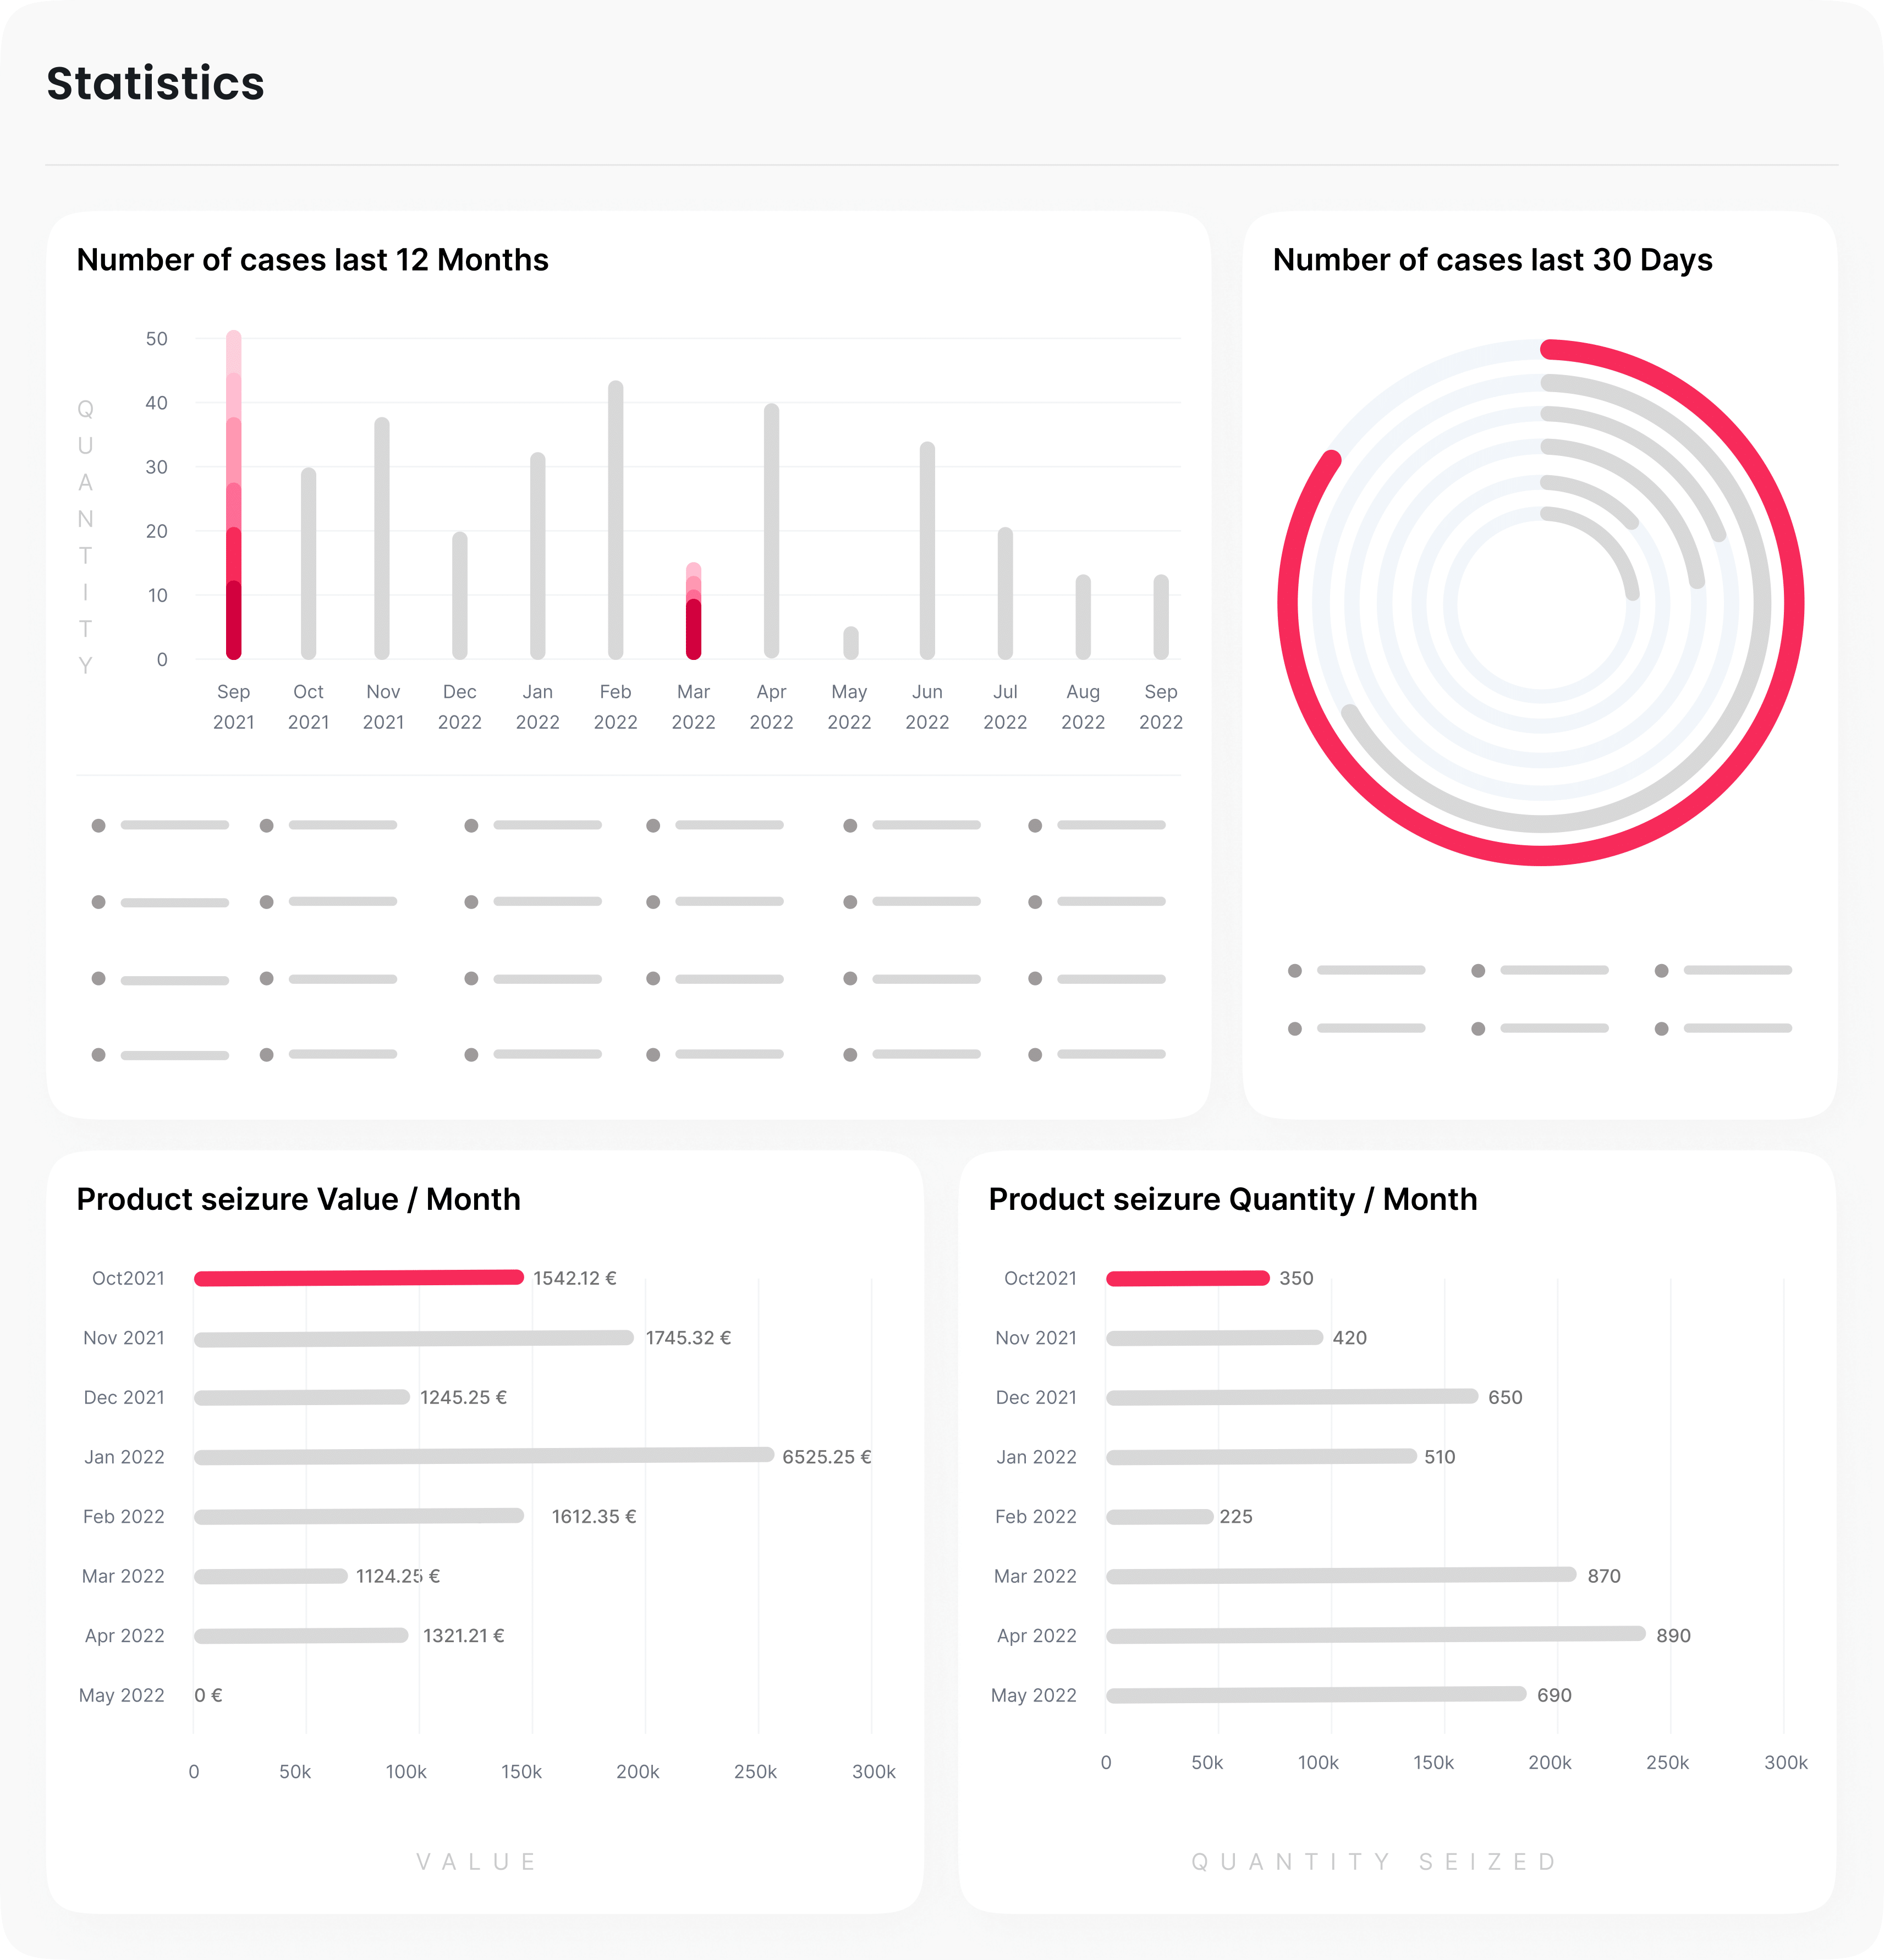Image resolution: width=1884 pixels, height=1960 pixels.
Task: Select the Mar 2022 red highlighted bar
Action: coord(693,611)
